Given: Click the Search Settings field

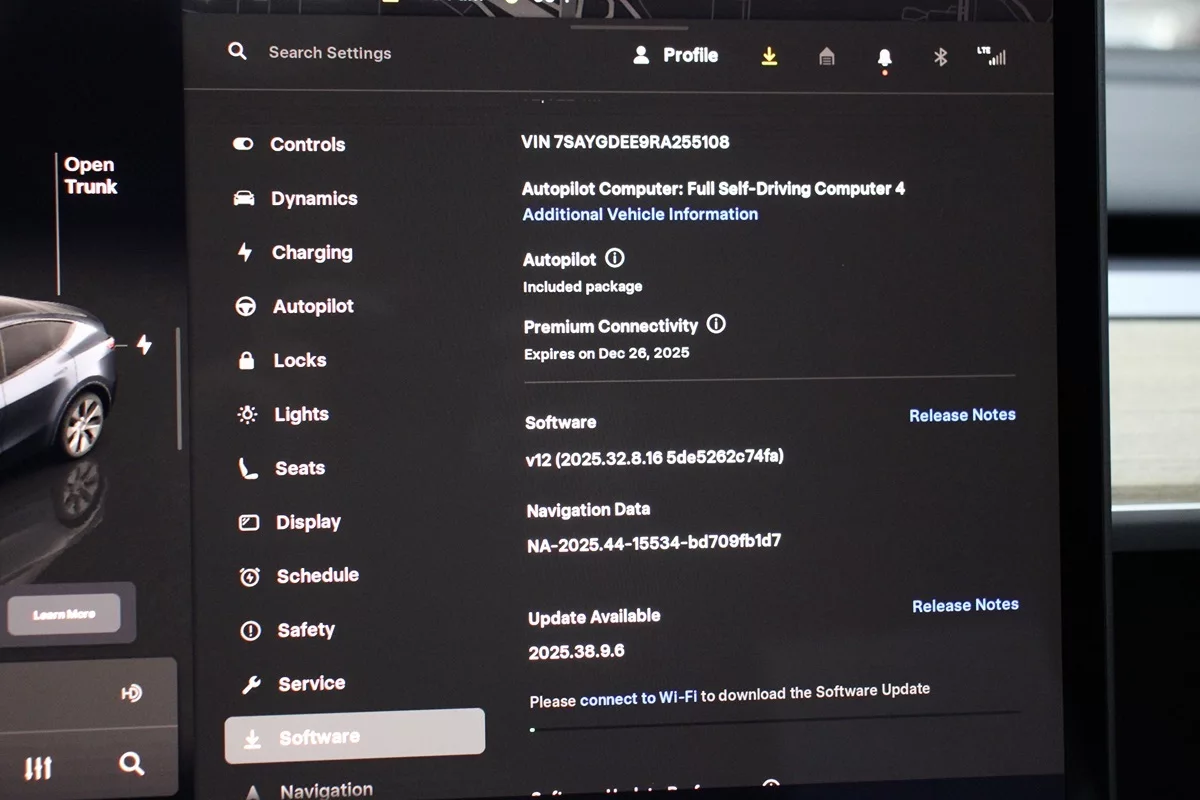Looking at the screenshot, I should [329, 53].
